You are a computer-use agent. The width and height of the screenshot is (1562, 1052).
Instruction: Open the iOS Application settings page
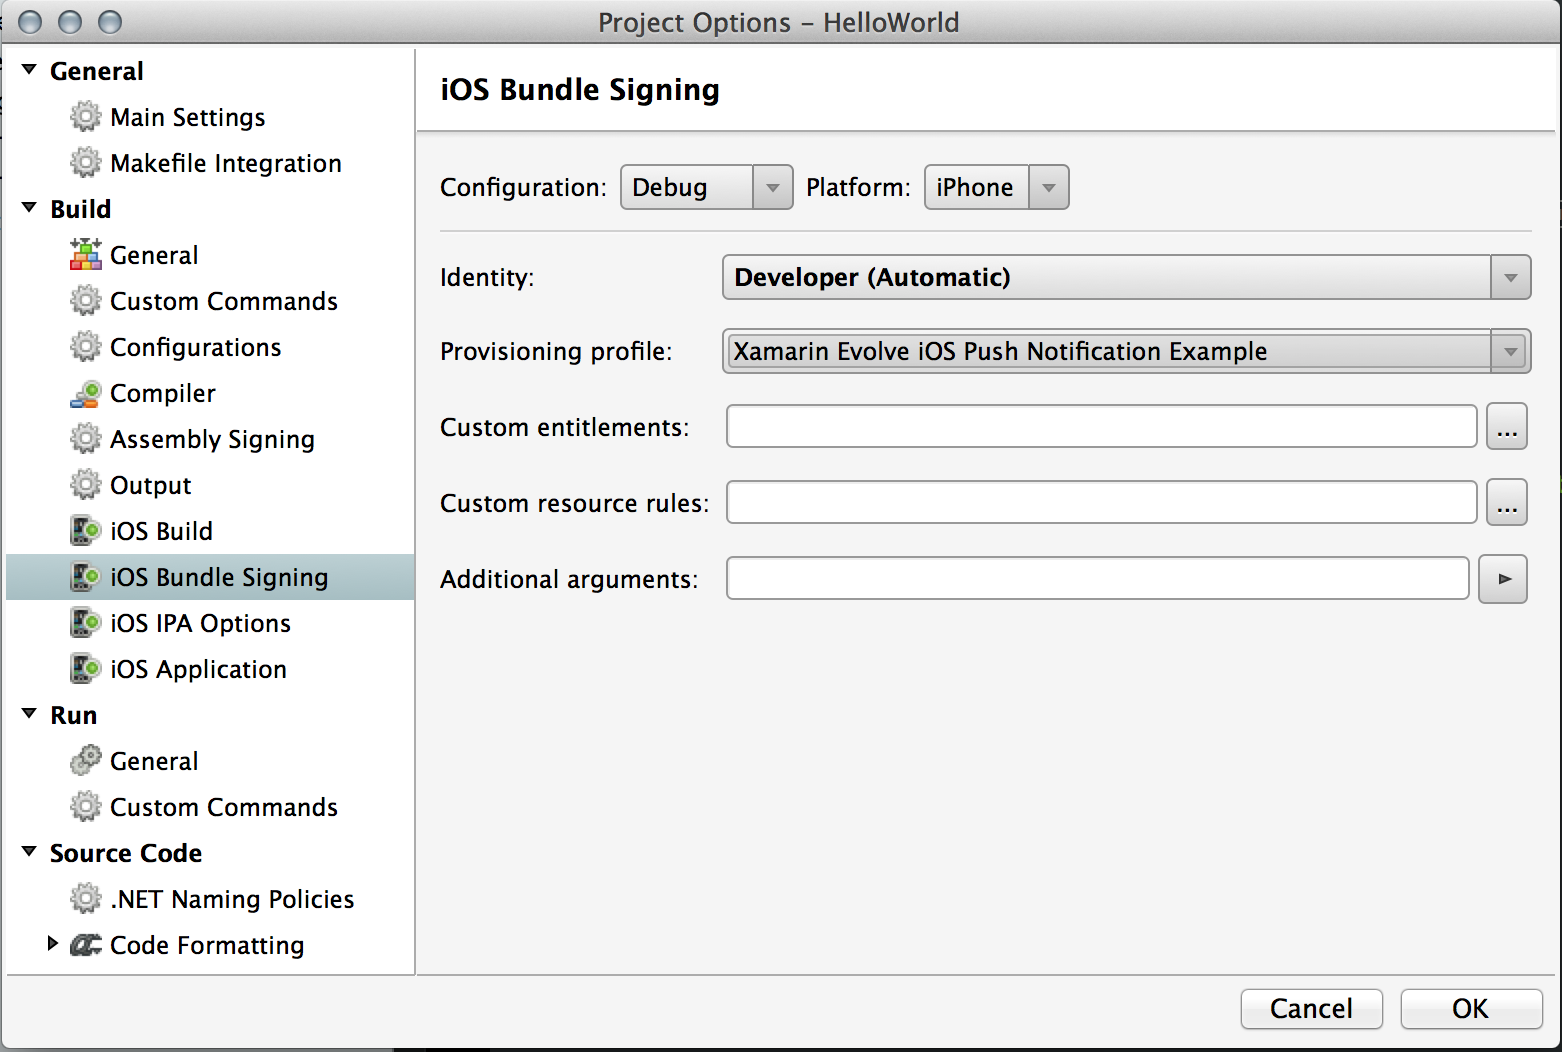(x=198, y=669)
